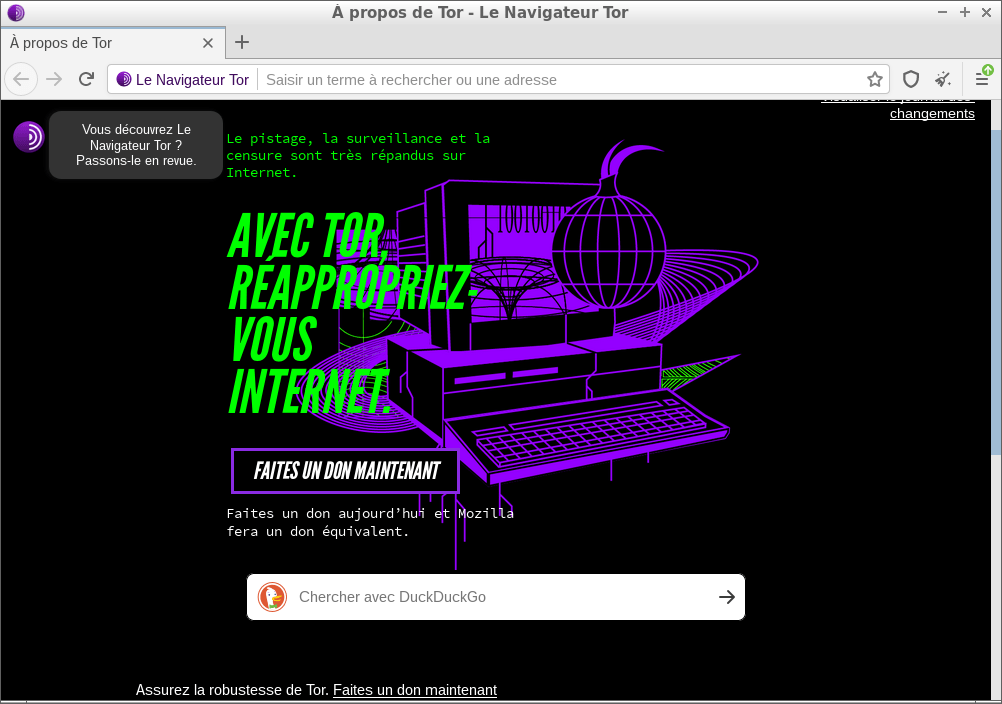Go back using the back arrow

21,79
